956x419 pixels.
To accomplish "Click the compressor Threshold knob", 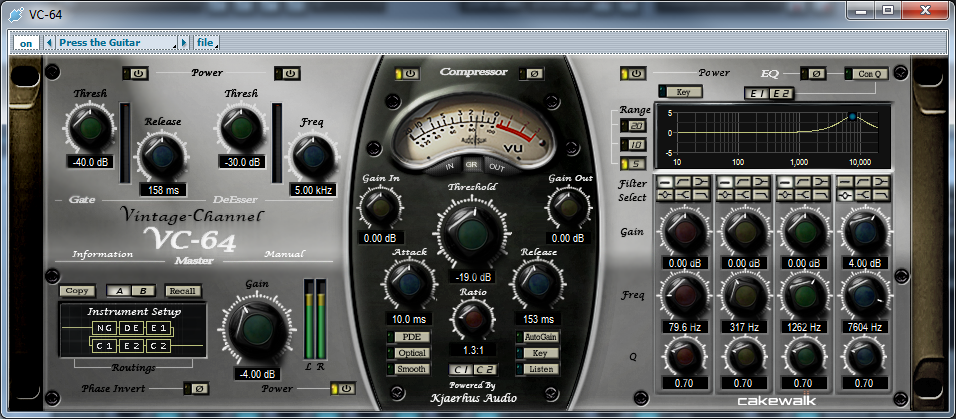I will (x=471, y=234).
